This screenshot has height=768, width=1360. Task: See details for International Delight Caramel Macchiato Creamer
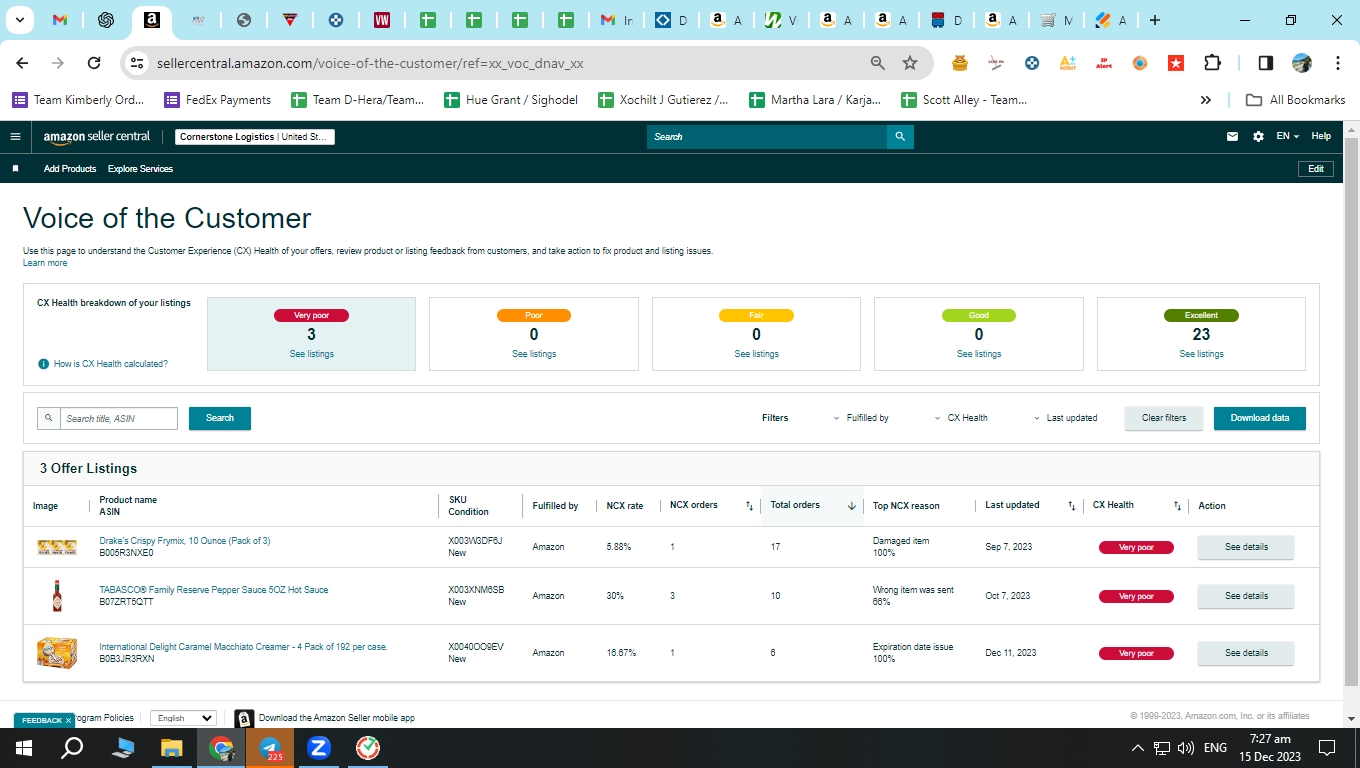[x=1246, y=653]
